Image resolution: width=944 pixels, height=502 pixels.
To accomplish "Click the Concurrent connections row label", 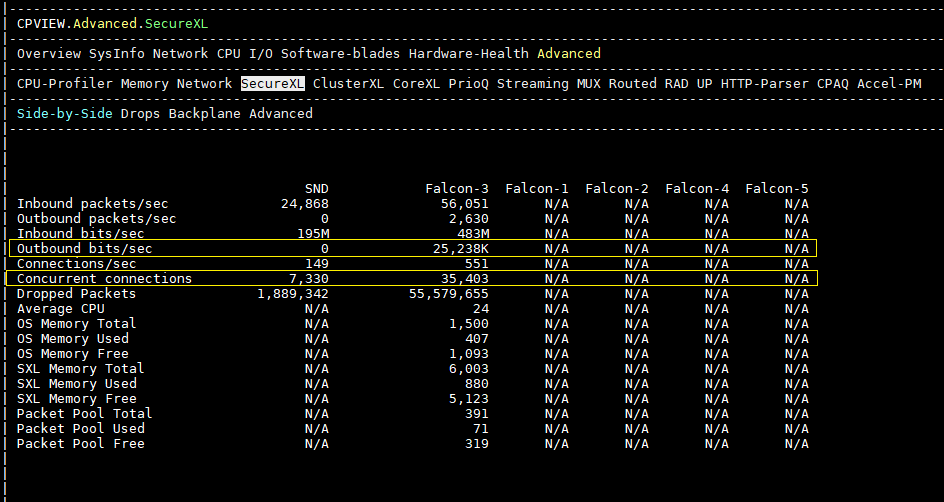I will pos(104,279).
